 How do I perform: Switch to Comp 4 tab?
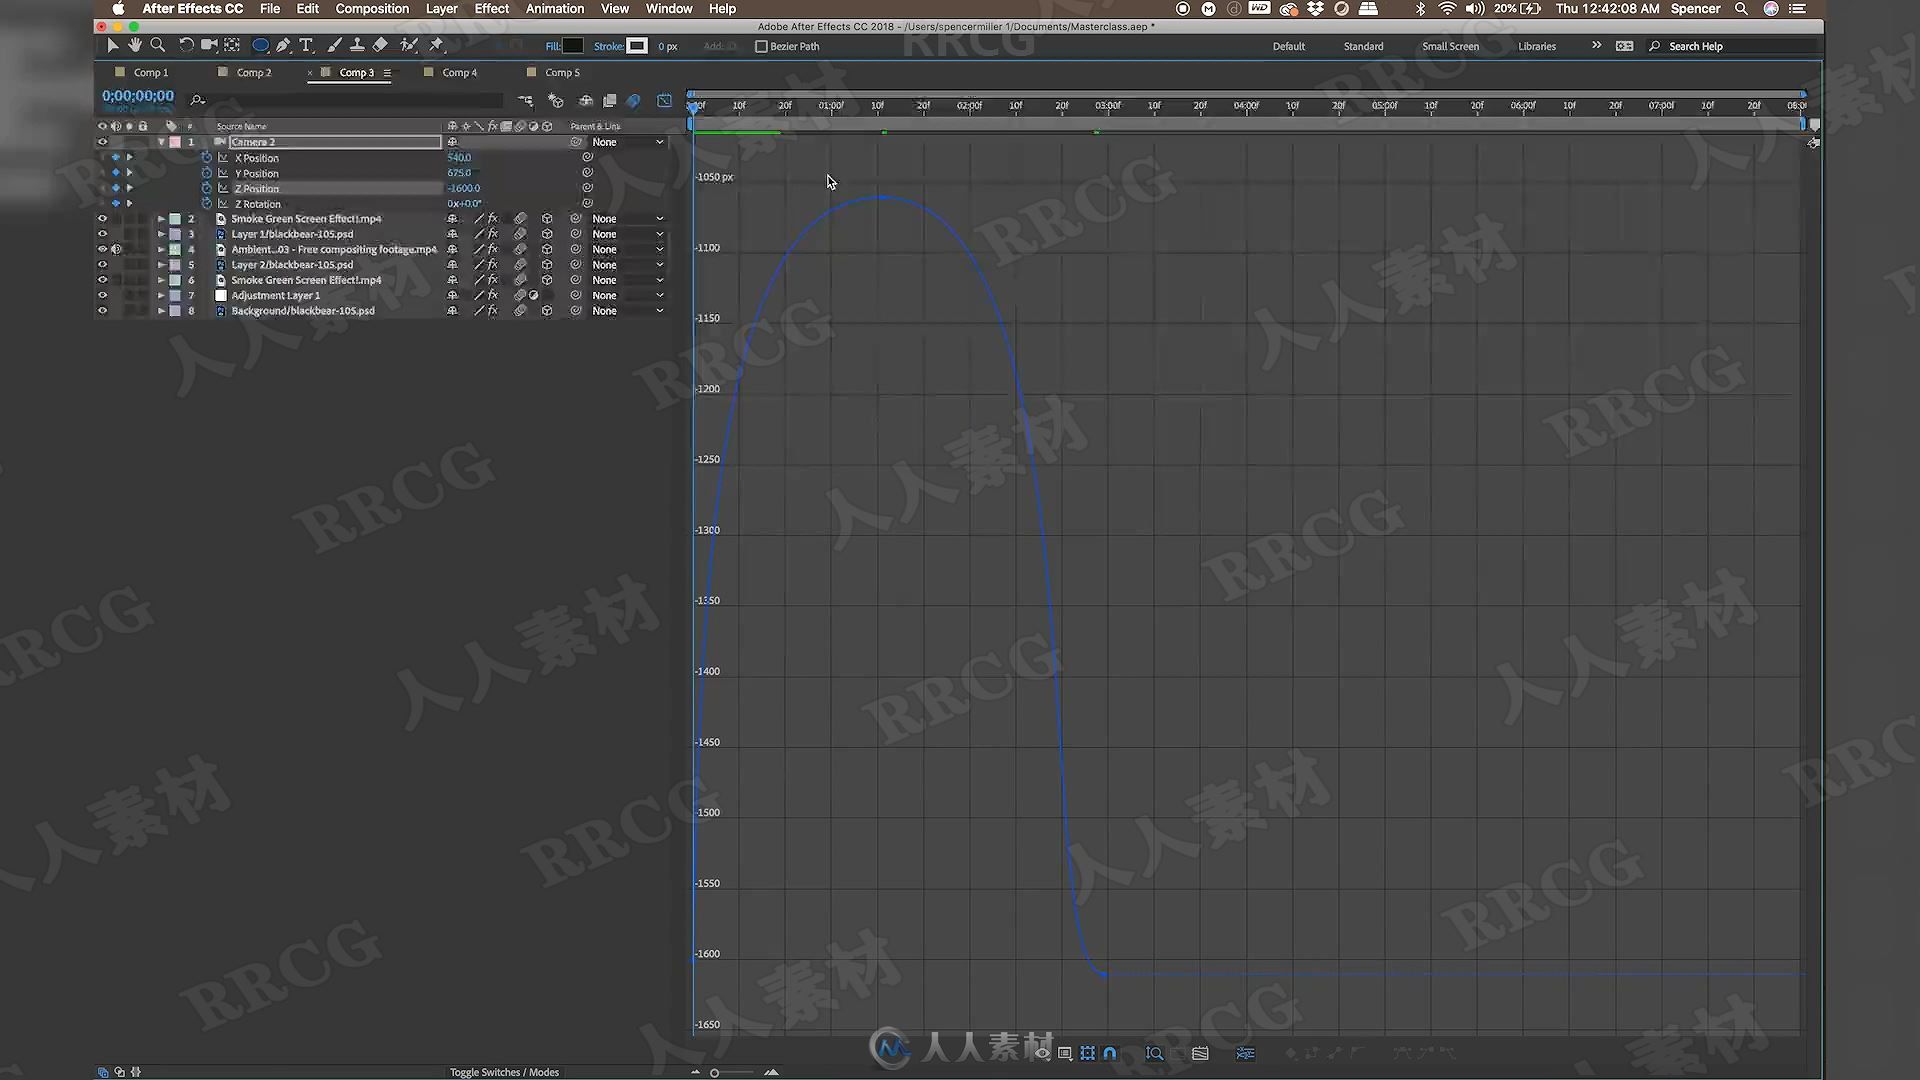459,71
